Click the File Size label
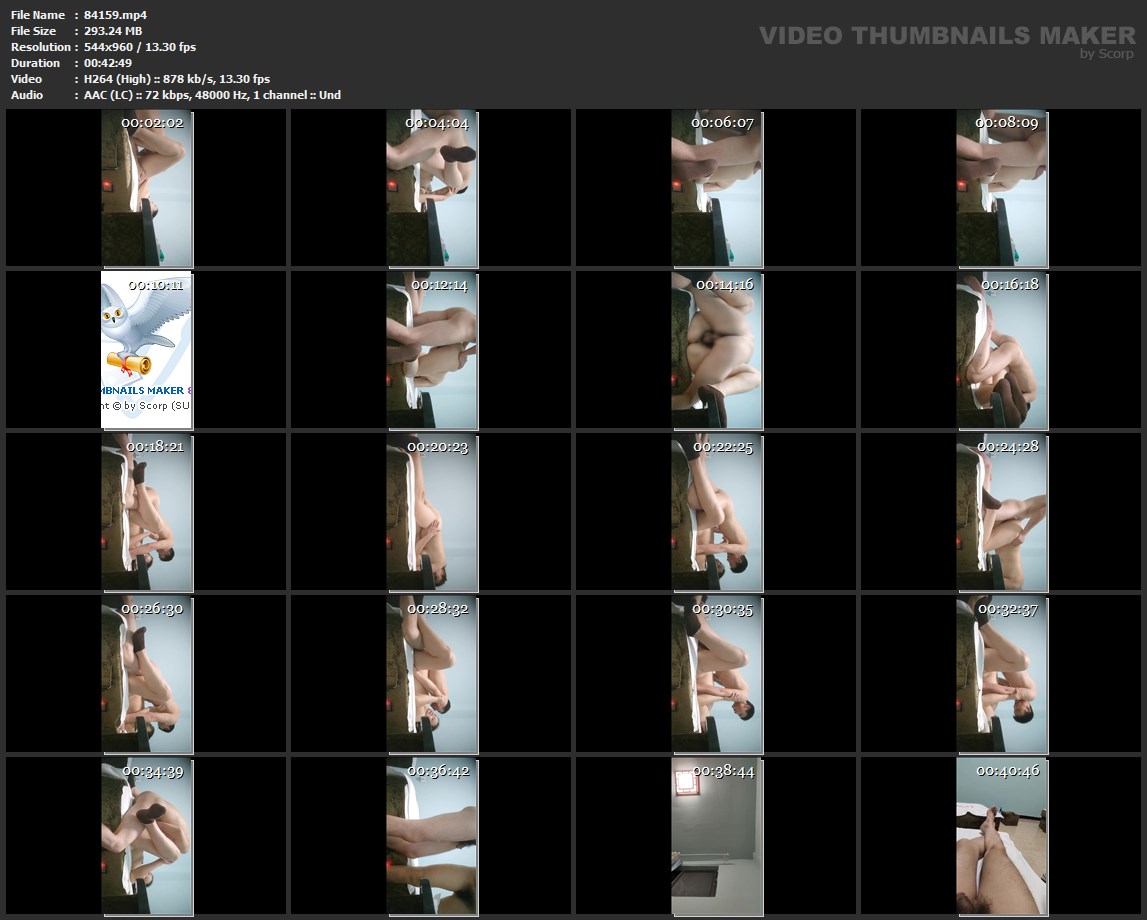 [34, 31]
